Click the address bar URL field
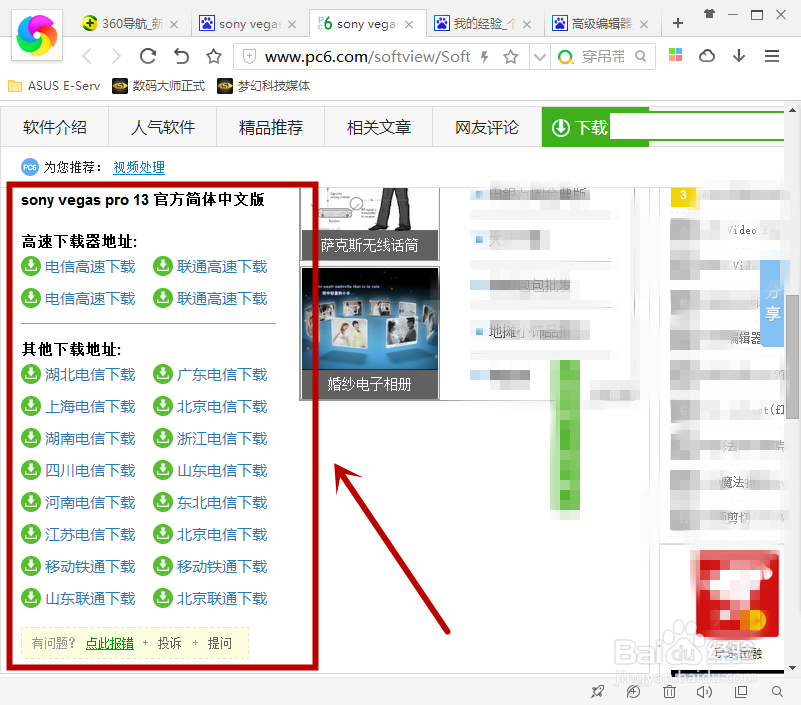801x705 pixels. coord(367,57)
